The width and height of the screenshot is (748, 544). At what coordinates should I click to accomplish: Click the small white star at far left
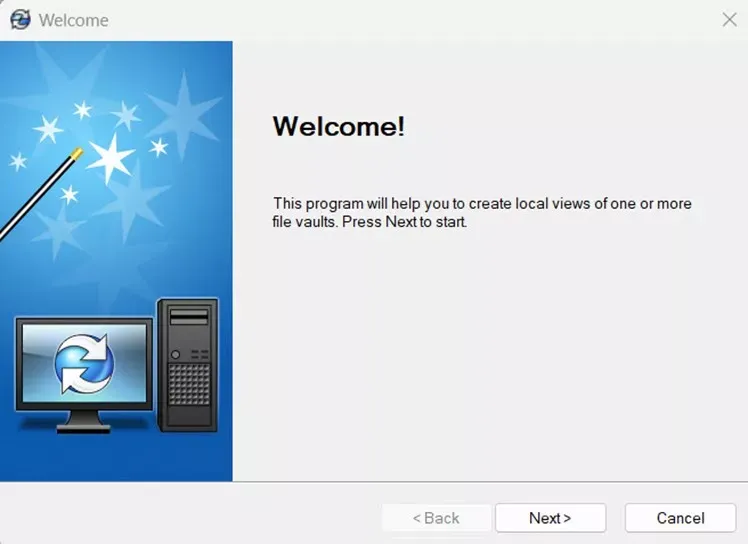18,162
